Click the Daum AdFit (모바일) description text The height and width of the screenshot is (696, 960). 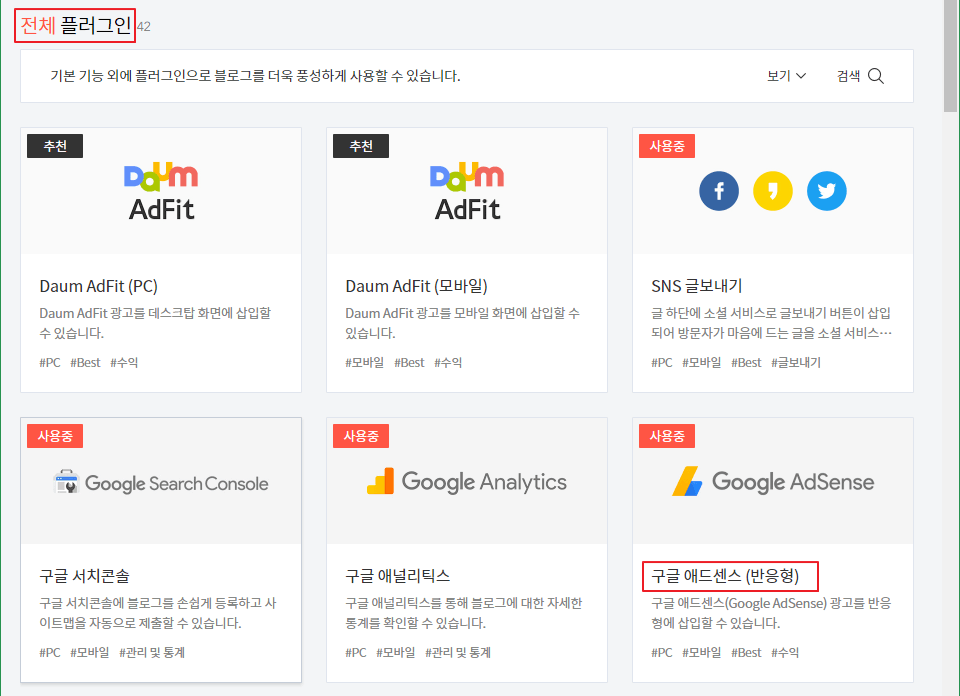(463, 323)
